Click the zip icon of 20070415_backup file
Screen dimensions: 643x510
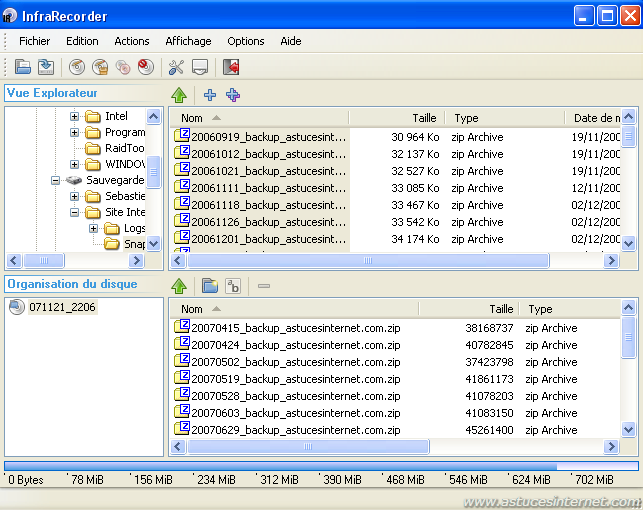182,326
